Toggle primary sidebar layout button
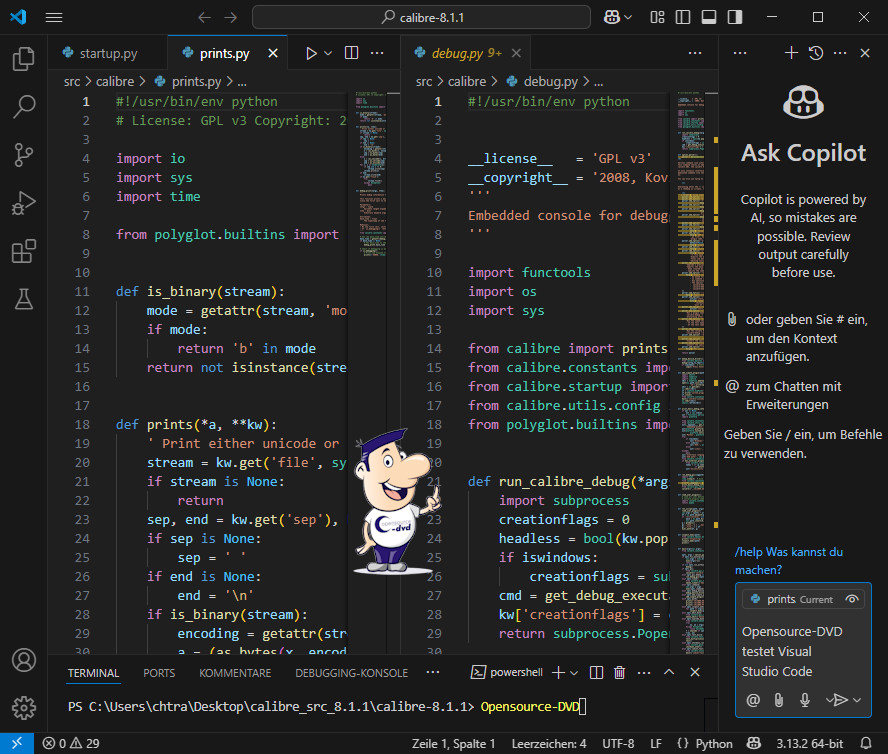The width and height of the screenshot is (888, 754). pyautogui.click(x=684, y=17)
